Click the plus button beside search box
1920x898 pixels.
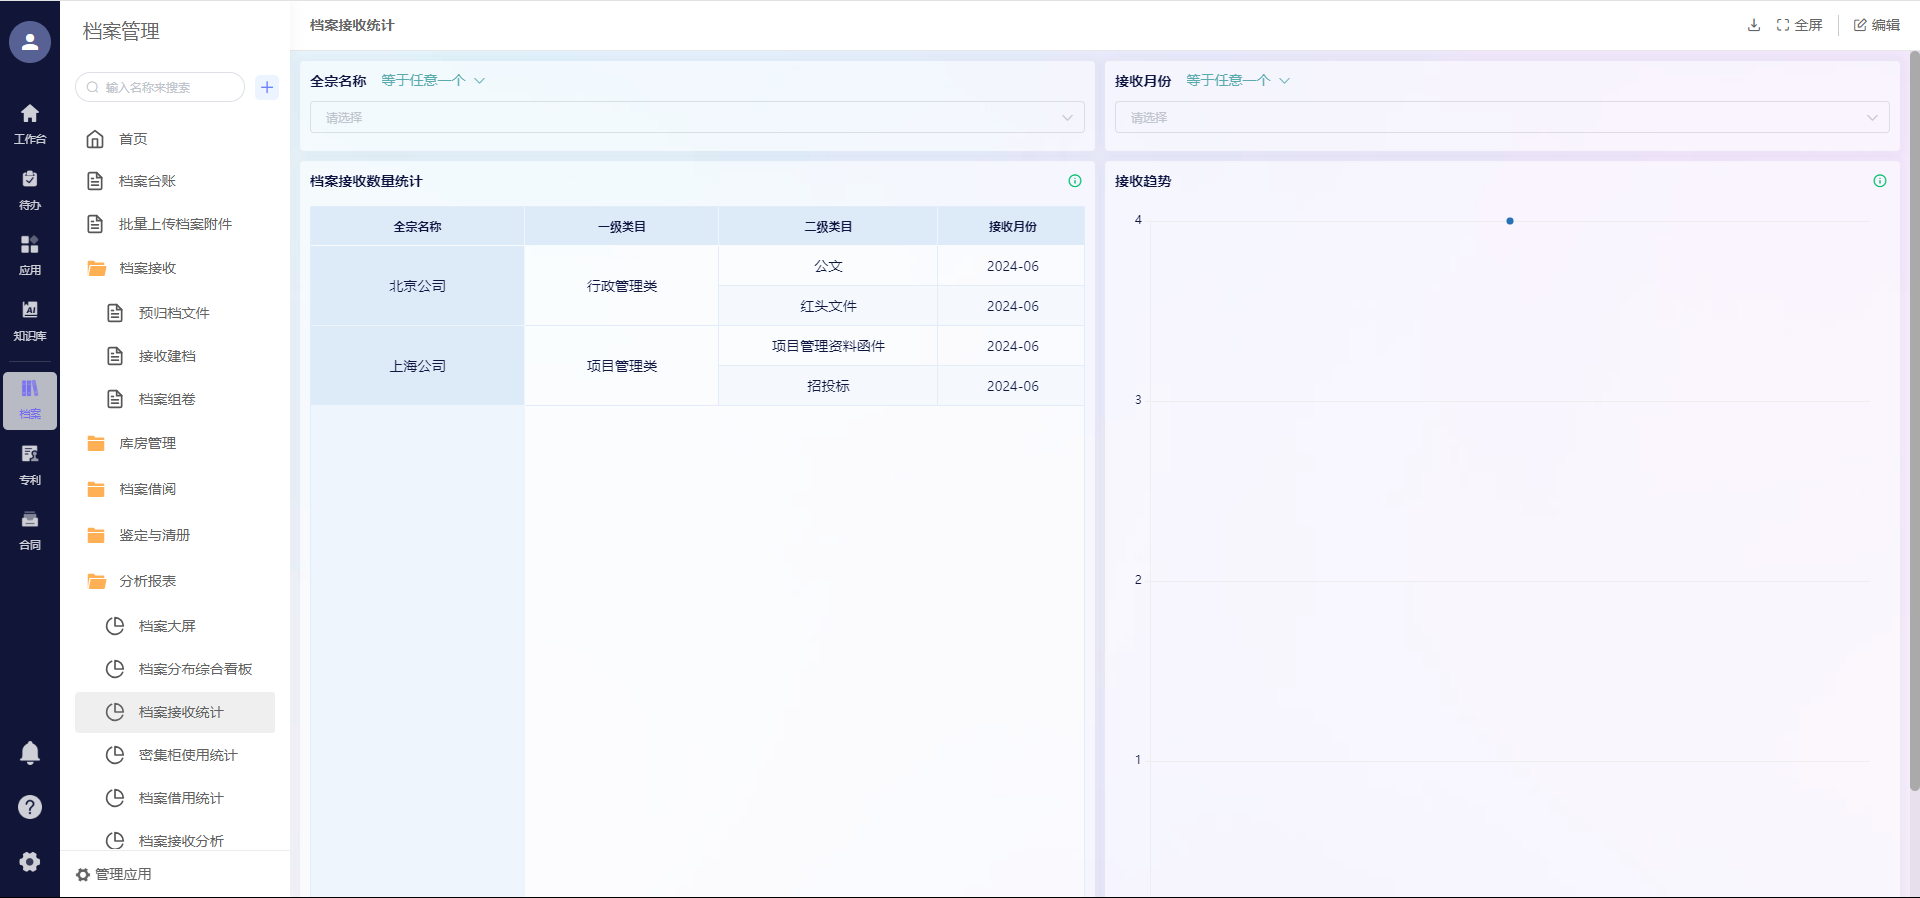coord(267,87)
